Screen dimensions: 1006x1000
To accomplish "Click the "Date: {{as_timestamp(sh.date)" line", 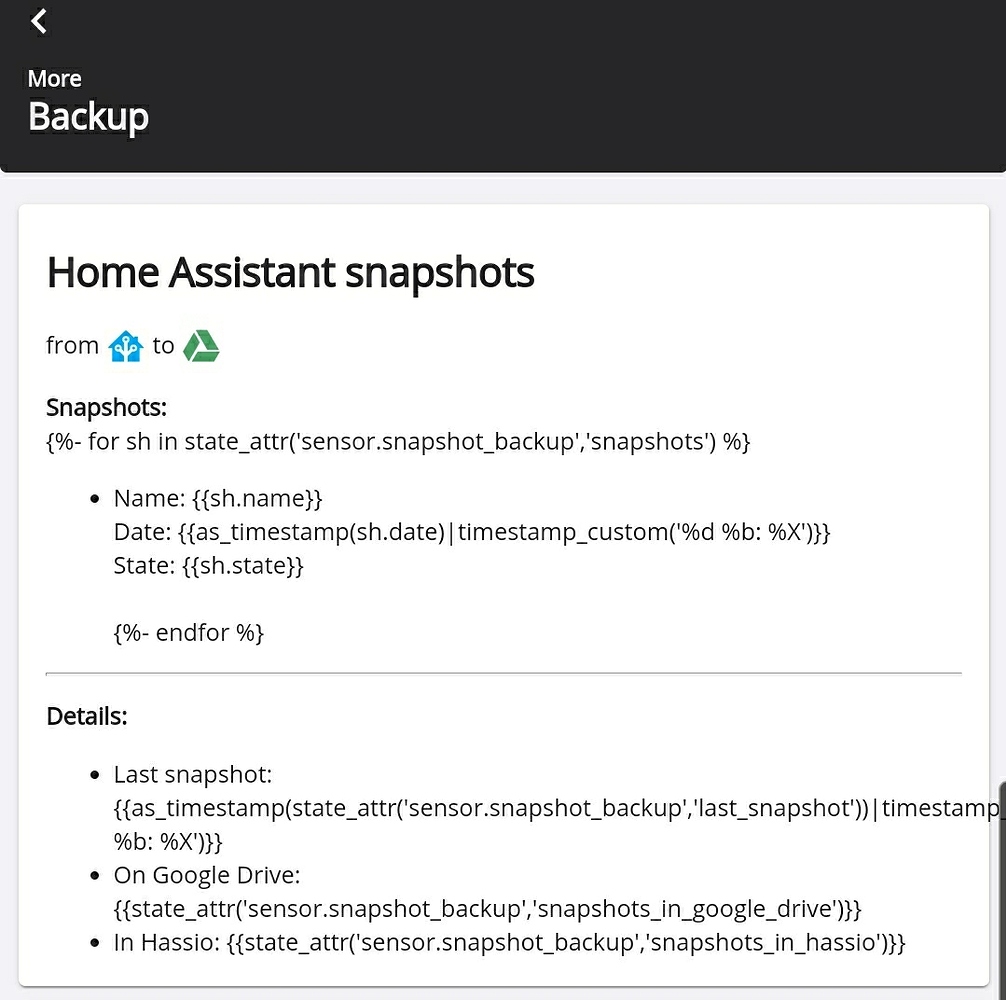I will pos(472,532).
